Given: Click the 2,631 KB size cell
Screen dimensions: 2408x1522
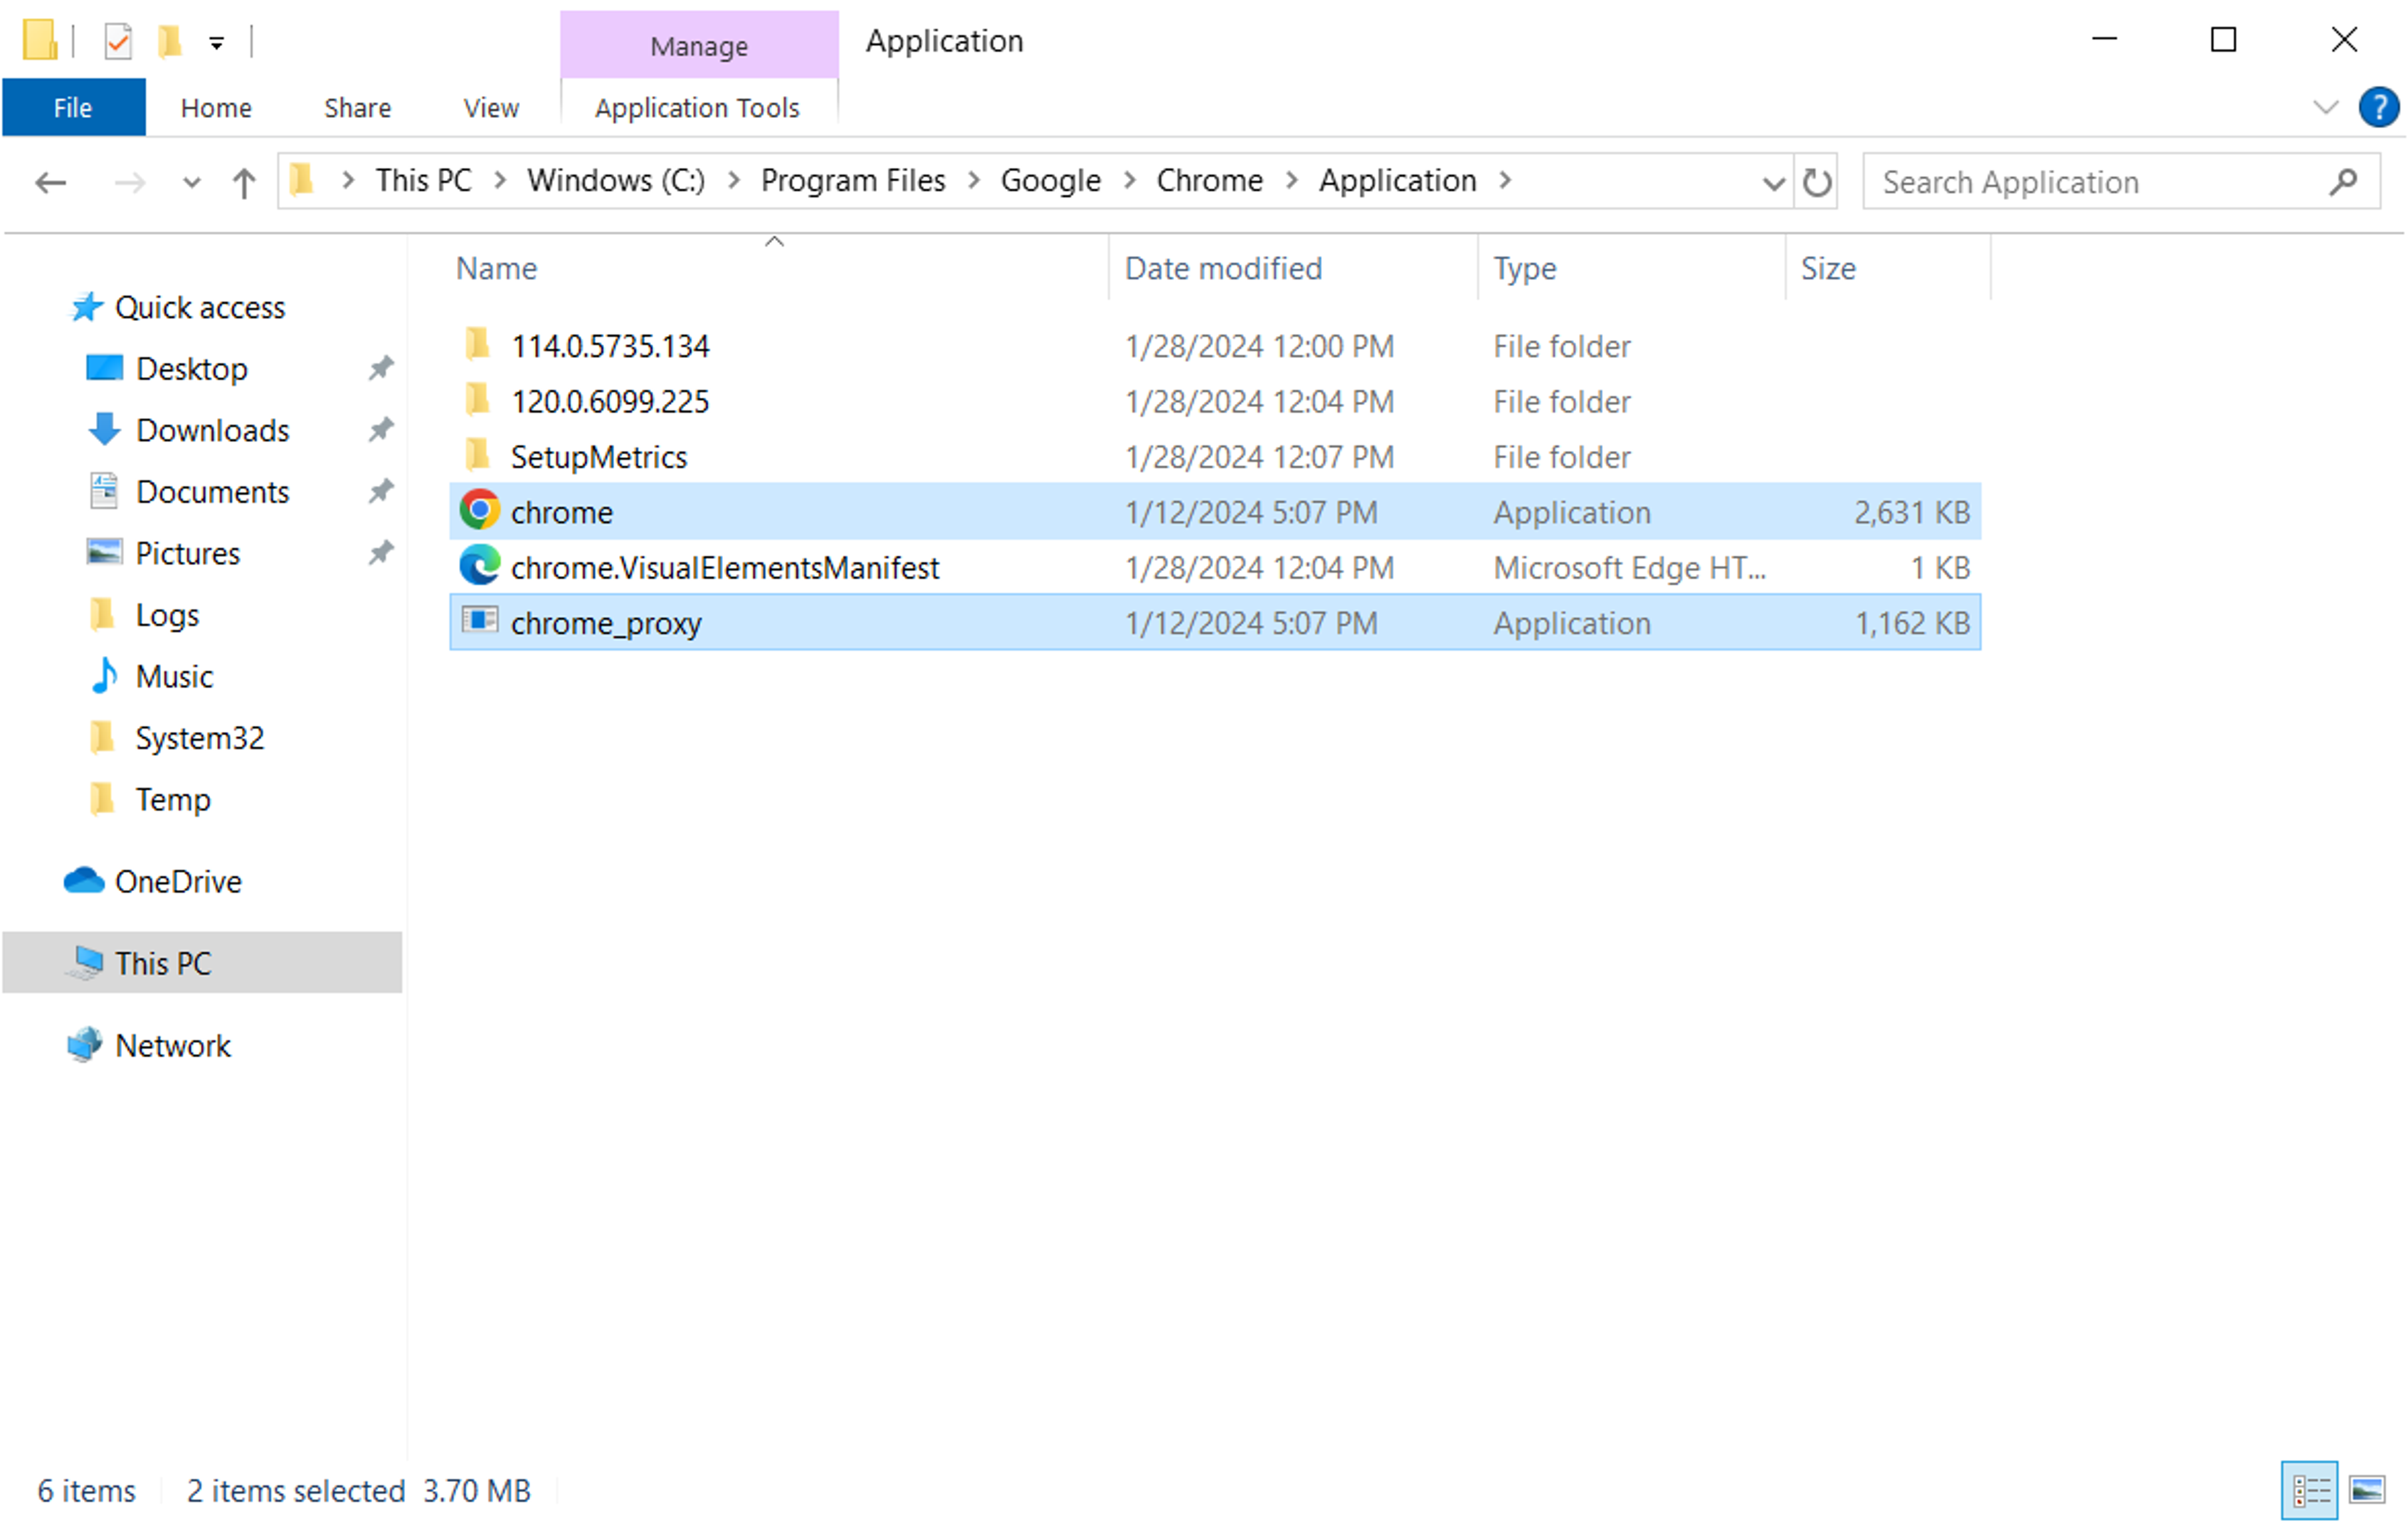Looking at the screenshot, I should [x=1911, y=512].
